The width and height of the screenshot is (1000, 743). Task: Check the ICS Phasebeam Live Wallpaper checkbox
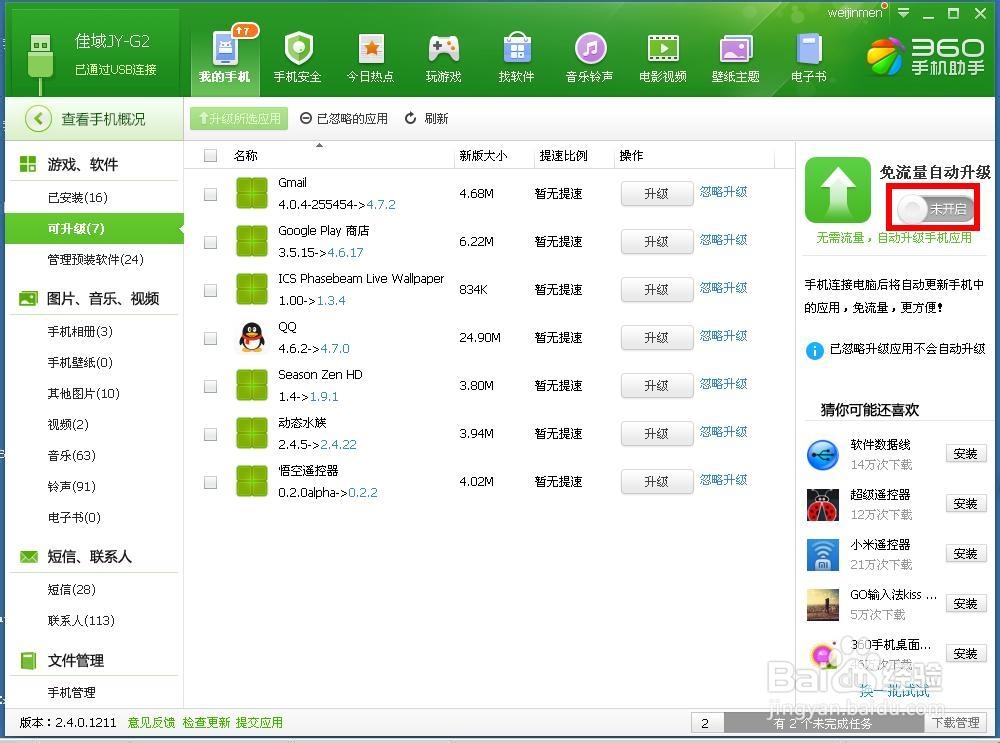(210, 290)
